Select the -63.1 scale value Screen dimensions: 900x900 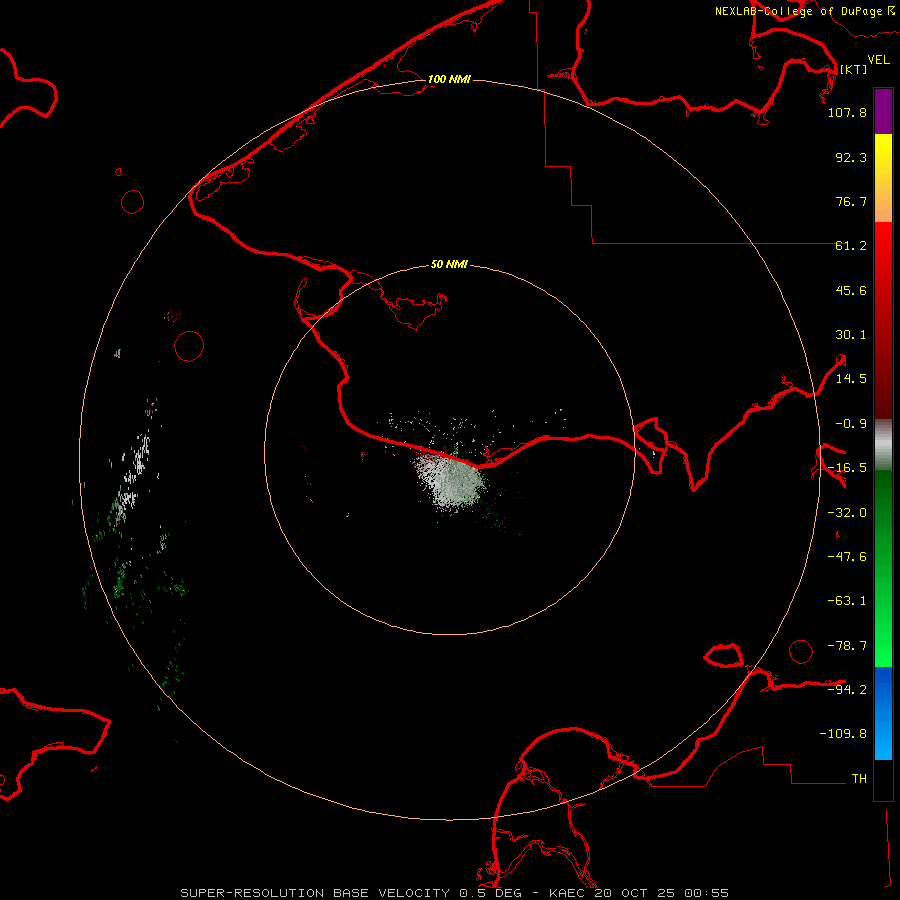point(847,601)
